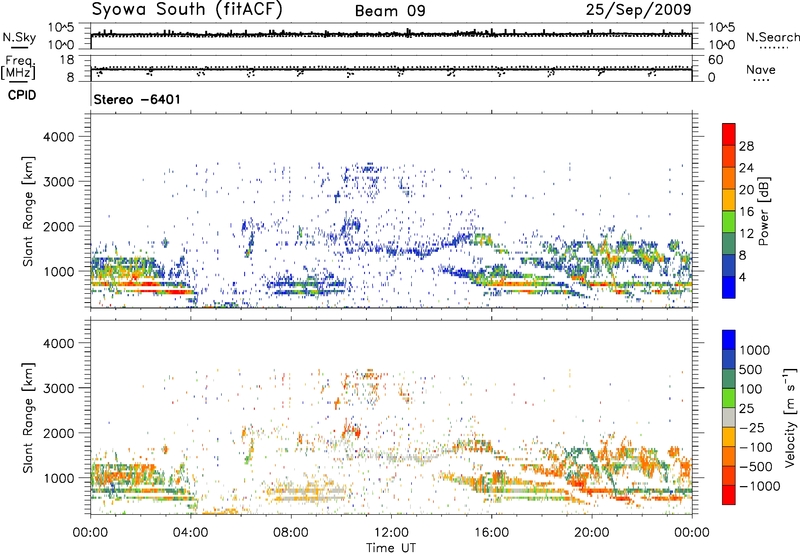The height and width of the screenshot is (554, 800).
Task: Click the '20:00' time tick label
Action: (592, 533)
